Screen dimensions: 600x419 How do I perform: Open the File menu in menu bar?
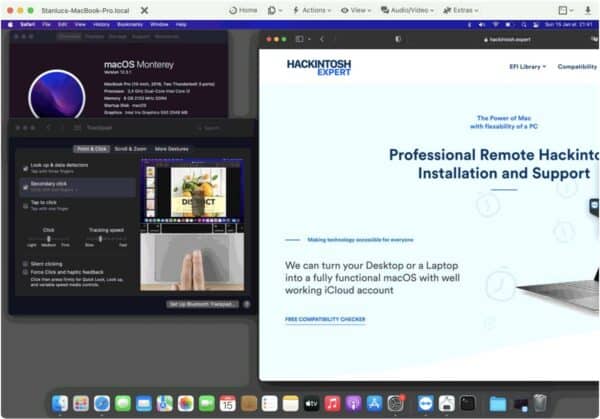[46, 24]
